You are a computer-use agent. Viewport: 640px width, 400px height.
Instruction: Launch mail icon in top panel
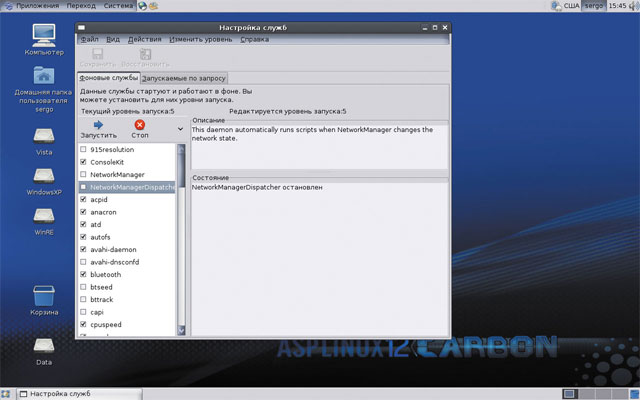[153, 6]
